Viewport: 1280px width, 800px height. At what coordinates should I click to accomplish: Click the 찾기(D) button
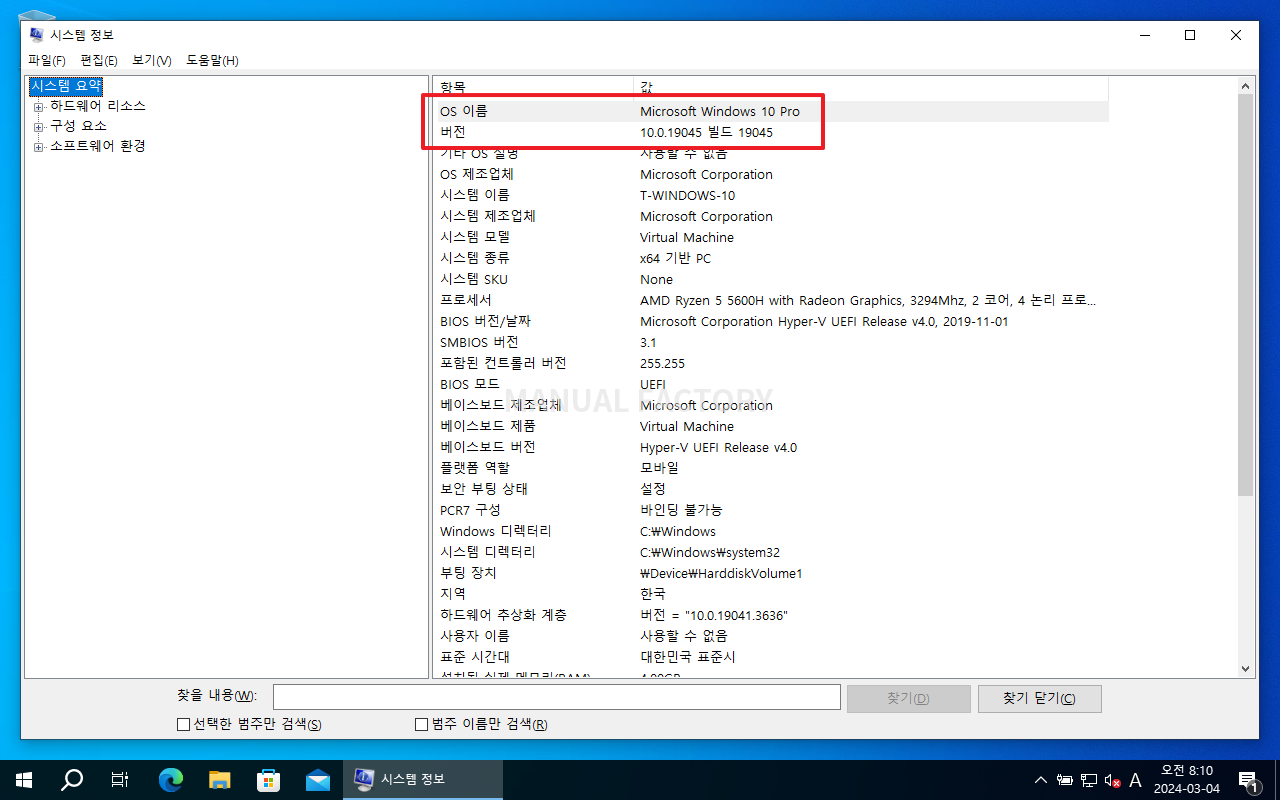tap(908, 698)
